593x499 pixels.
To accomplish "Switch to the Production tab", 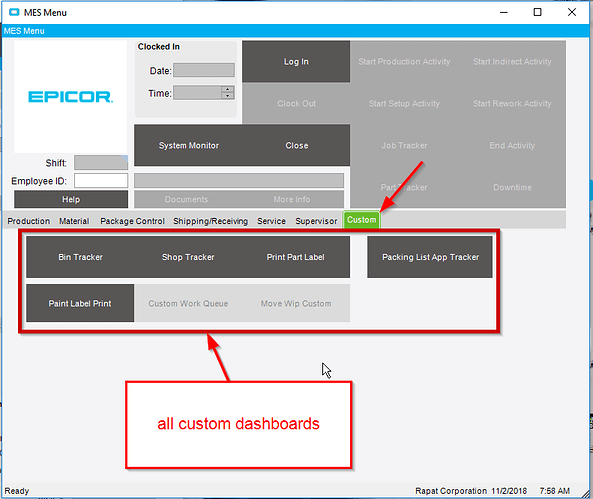I will pos(29,221).
